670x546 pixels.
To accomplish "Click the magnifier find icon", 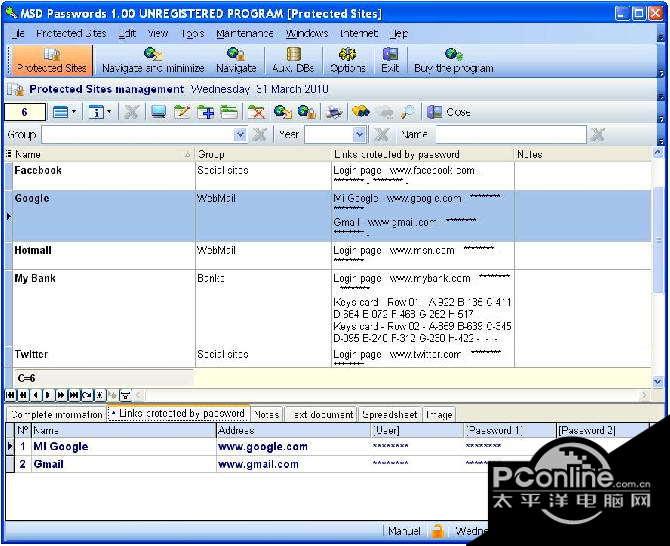I will (408, 112).
